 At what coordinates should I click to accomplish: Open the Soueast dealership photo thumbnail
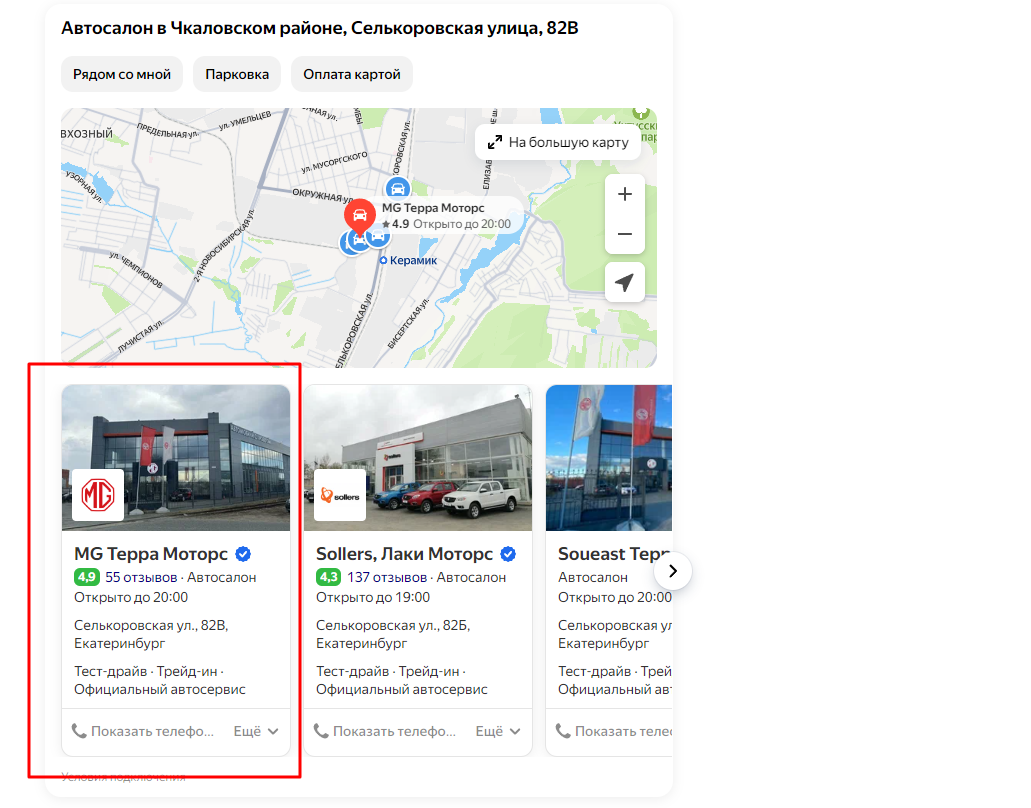tap(609, 458)
